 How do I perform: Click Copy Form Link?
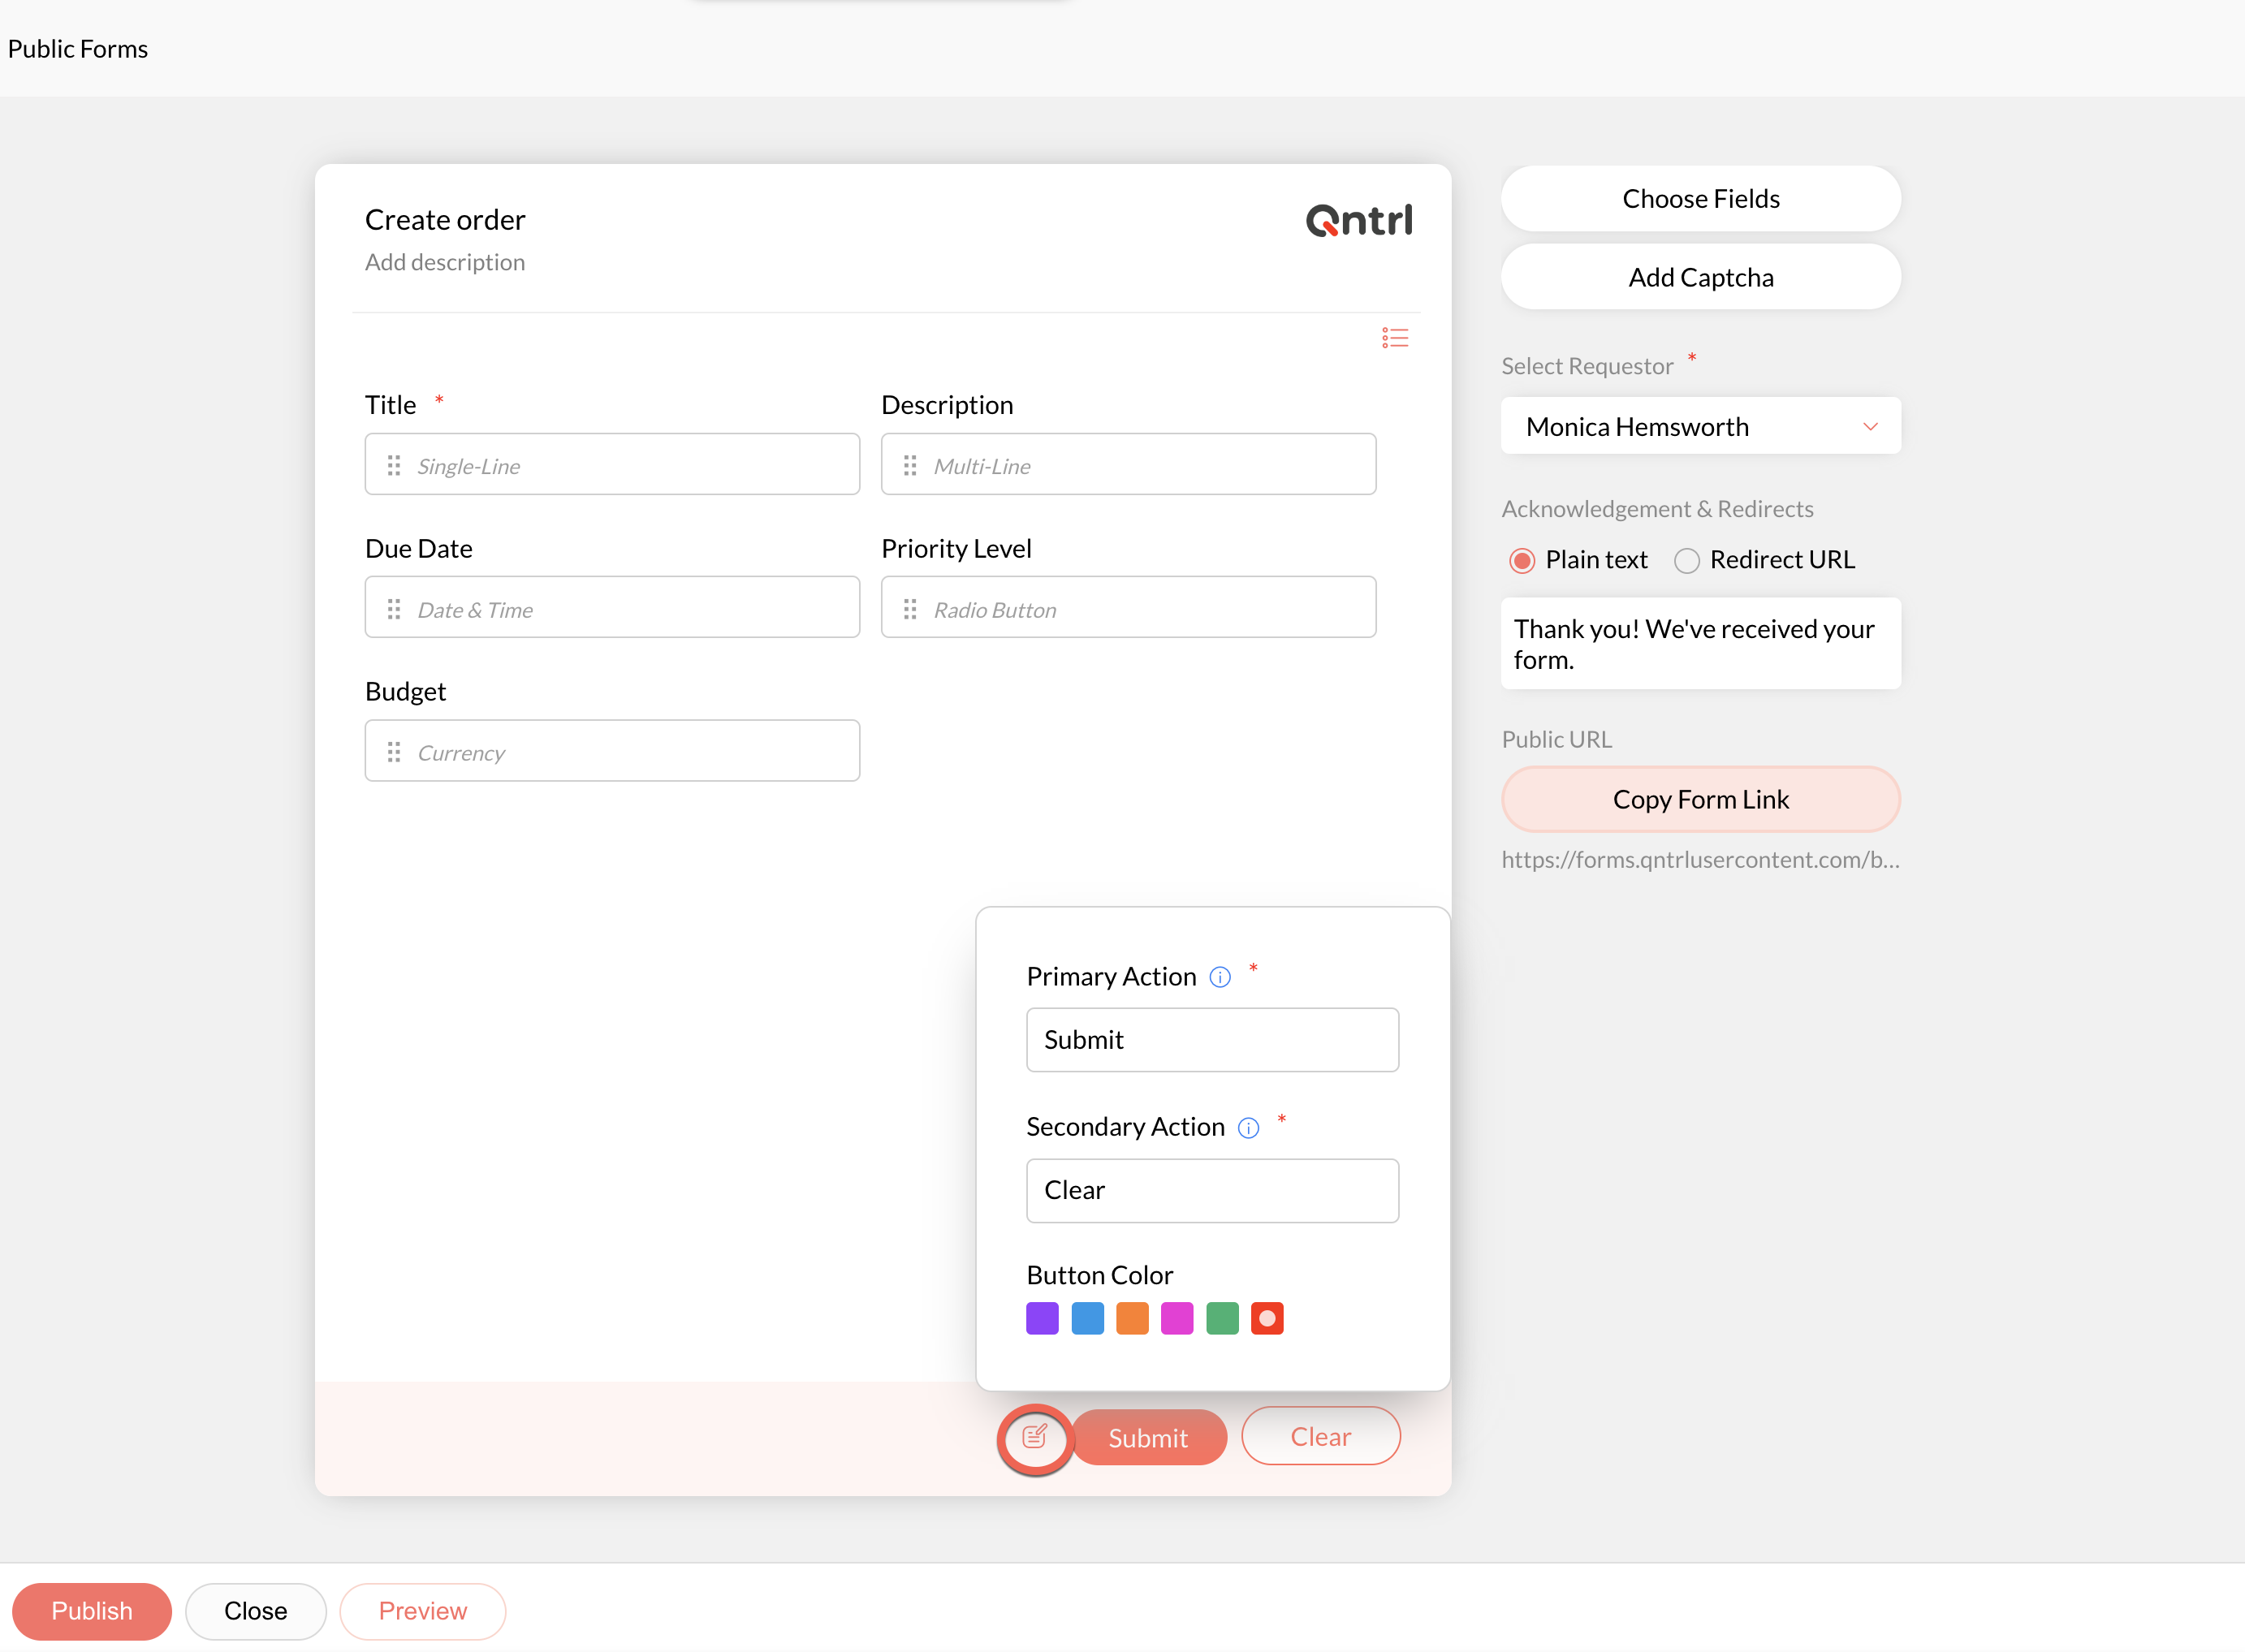(1699, 799)
